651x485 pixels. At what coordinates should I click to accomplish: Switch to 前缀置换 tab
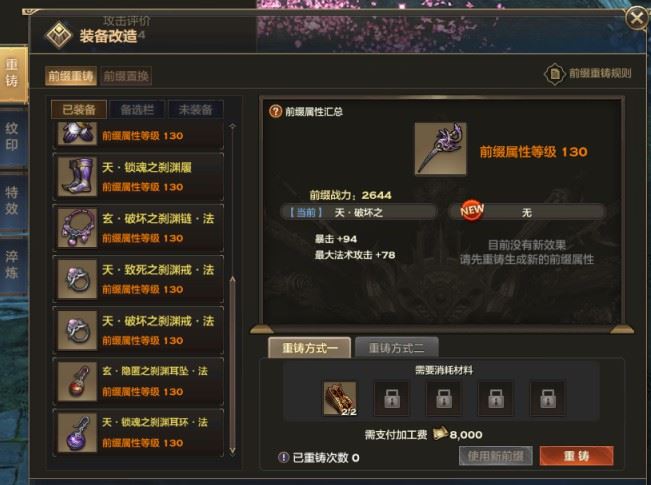pyautogui.click(x=126, y=76)
